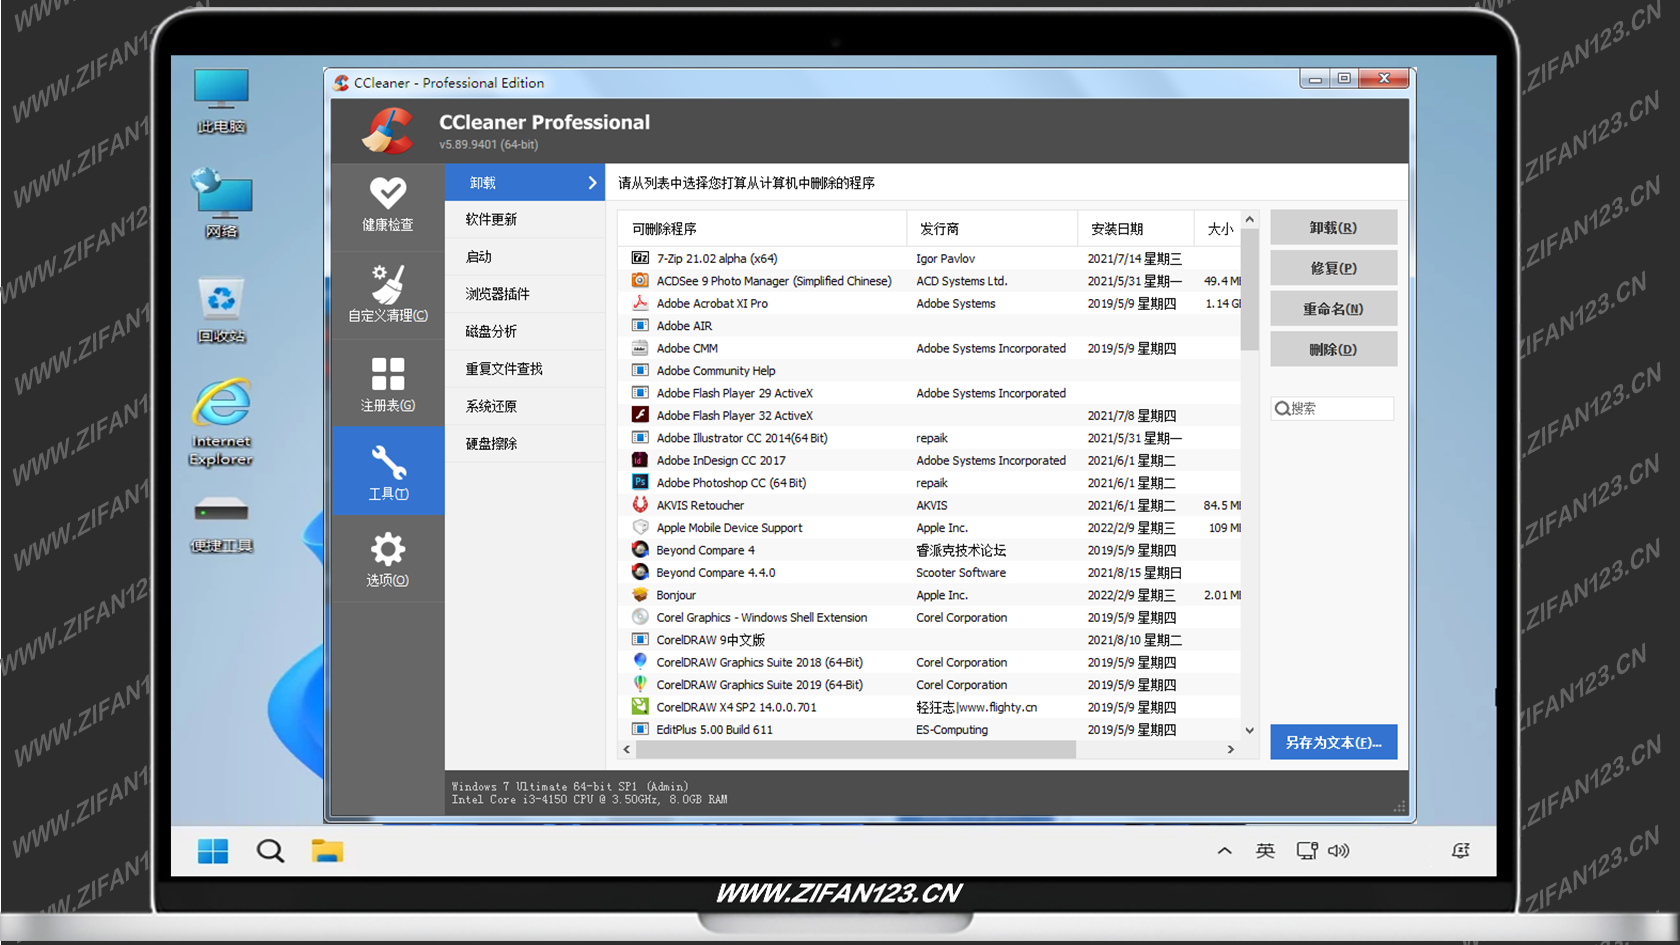This screenshot has height=945, width=1680.
Task: Click the AKVIS Retoucher icon
Action: [640, 505]
